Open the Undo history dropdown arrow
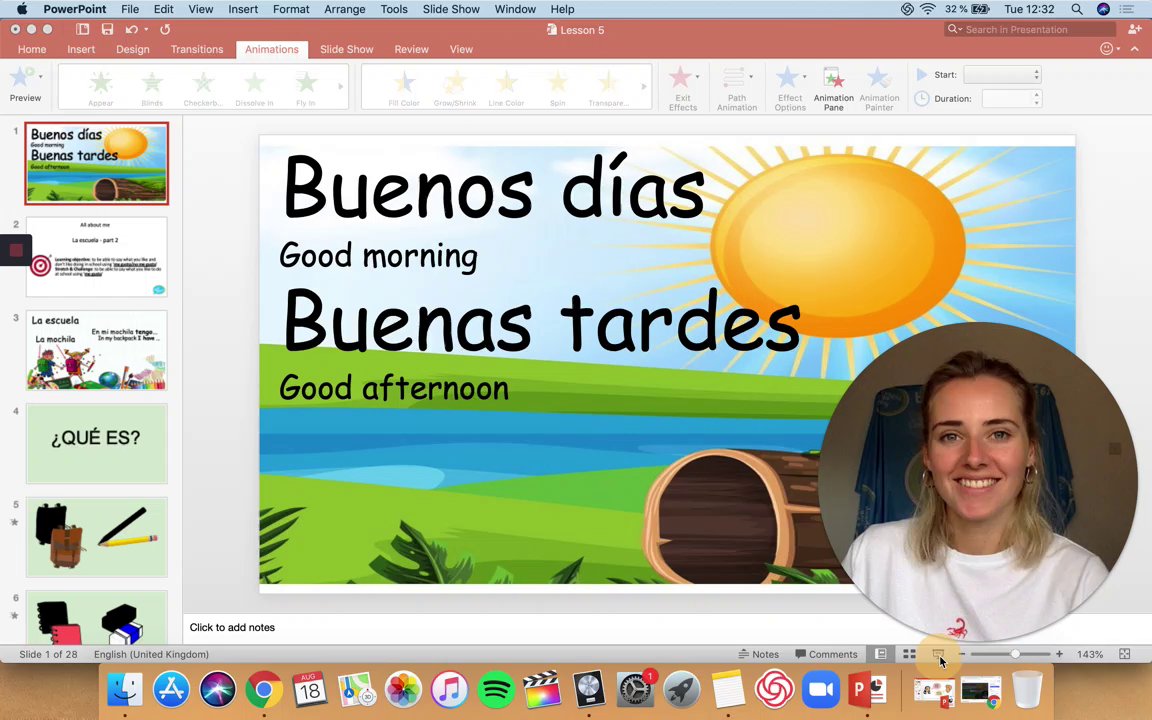 146,29
